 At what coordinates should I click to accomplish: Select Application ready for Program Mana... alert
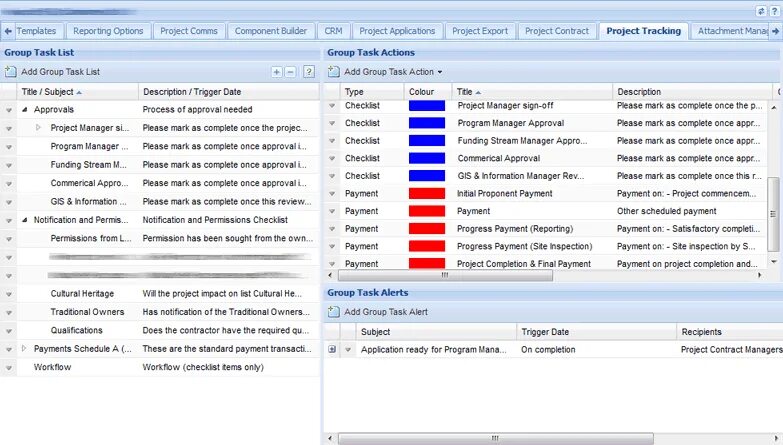point(553,350)
